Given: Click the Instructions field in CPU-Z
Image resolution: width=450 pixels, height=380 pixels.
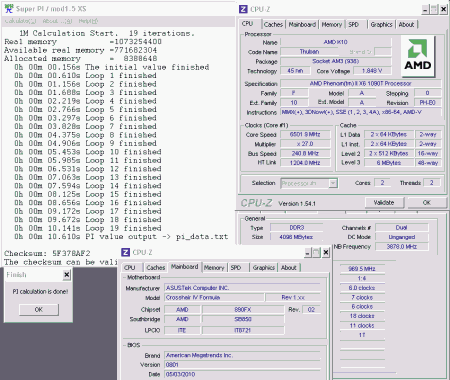Looking at the screenshot, I should [x=361, y=112].
